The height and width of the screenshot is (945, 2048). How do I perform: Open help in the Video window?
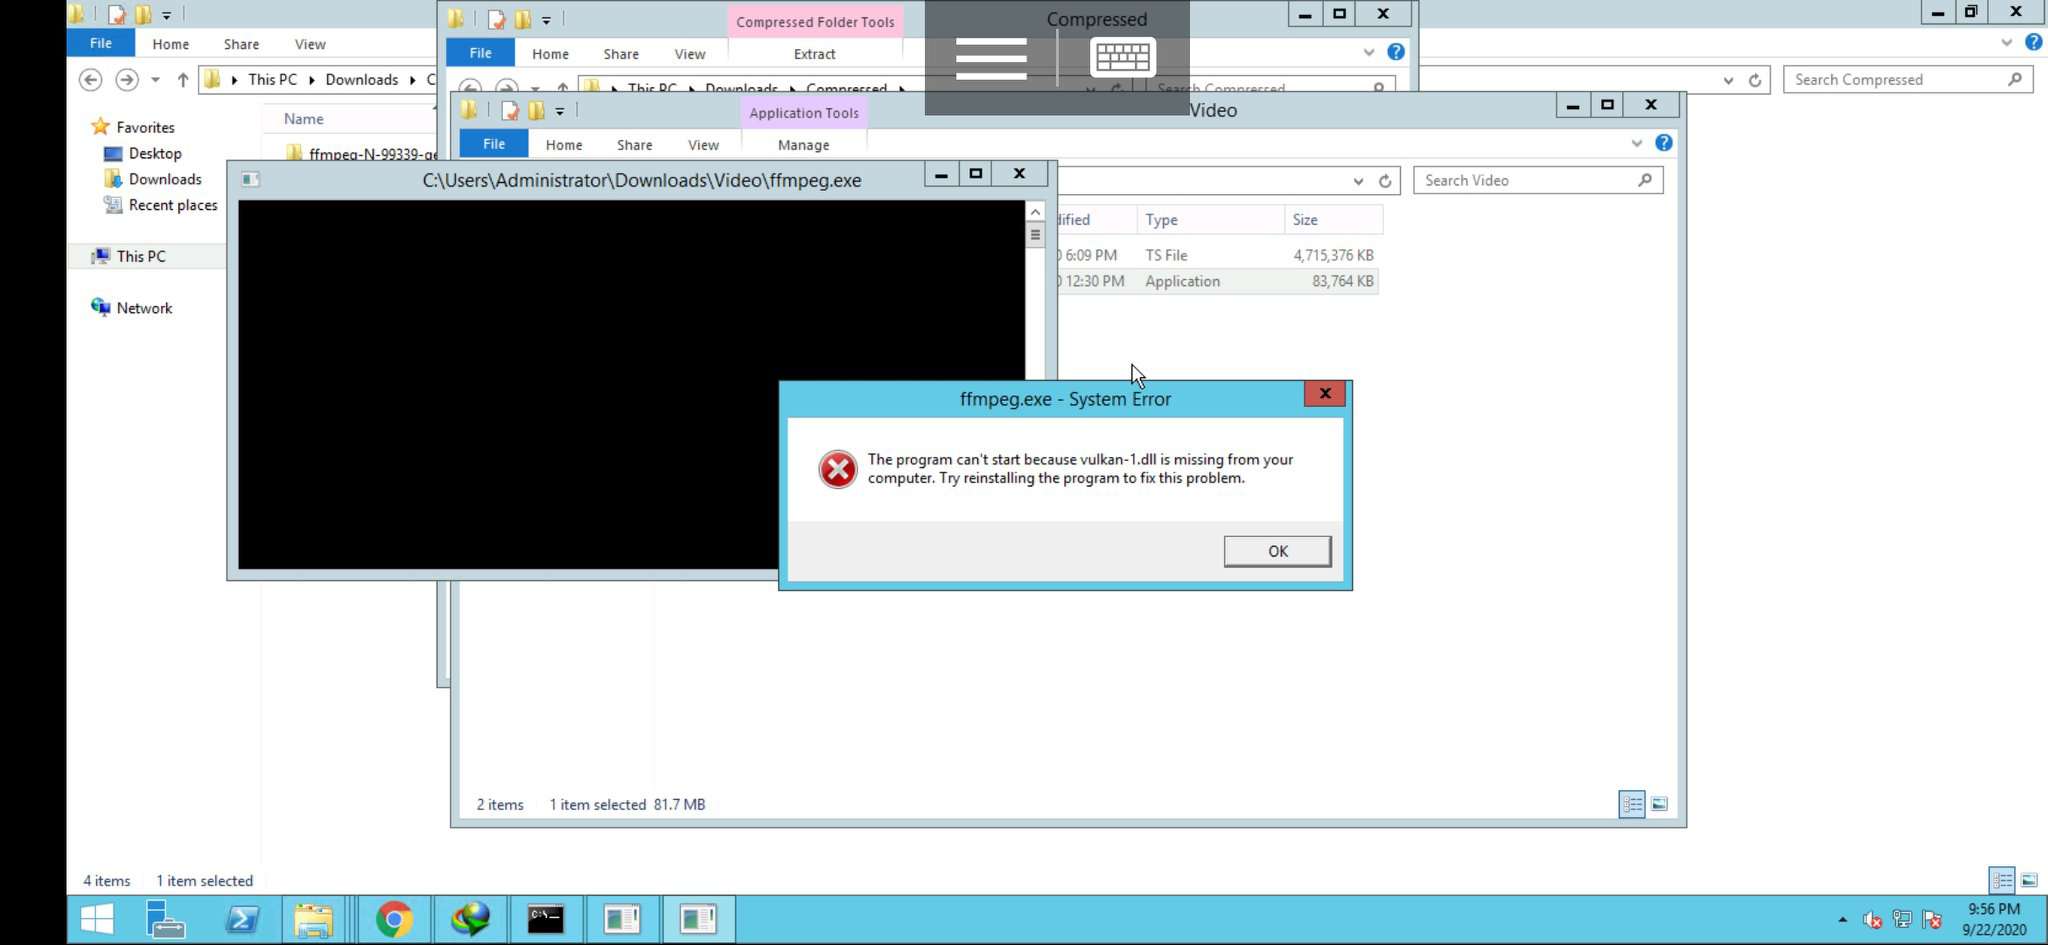1664,143
